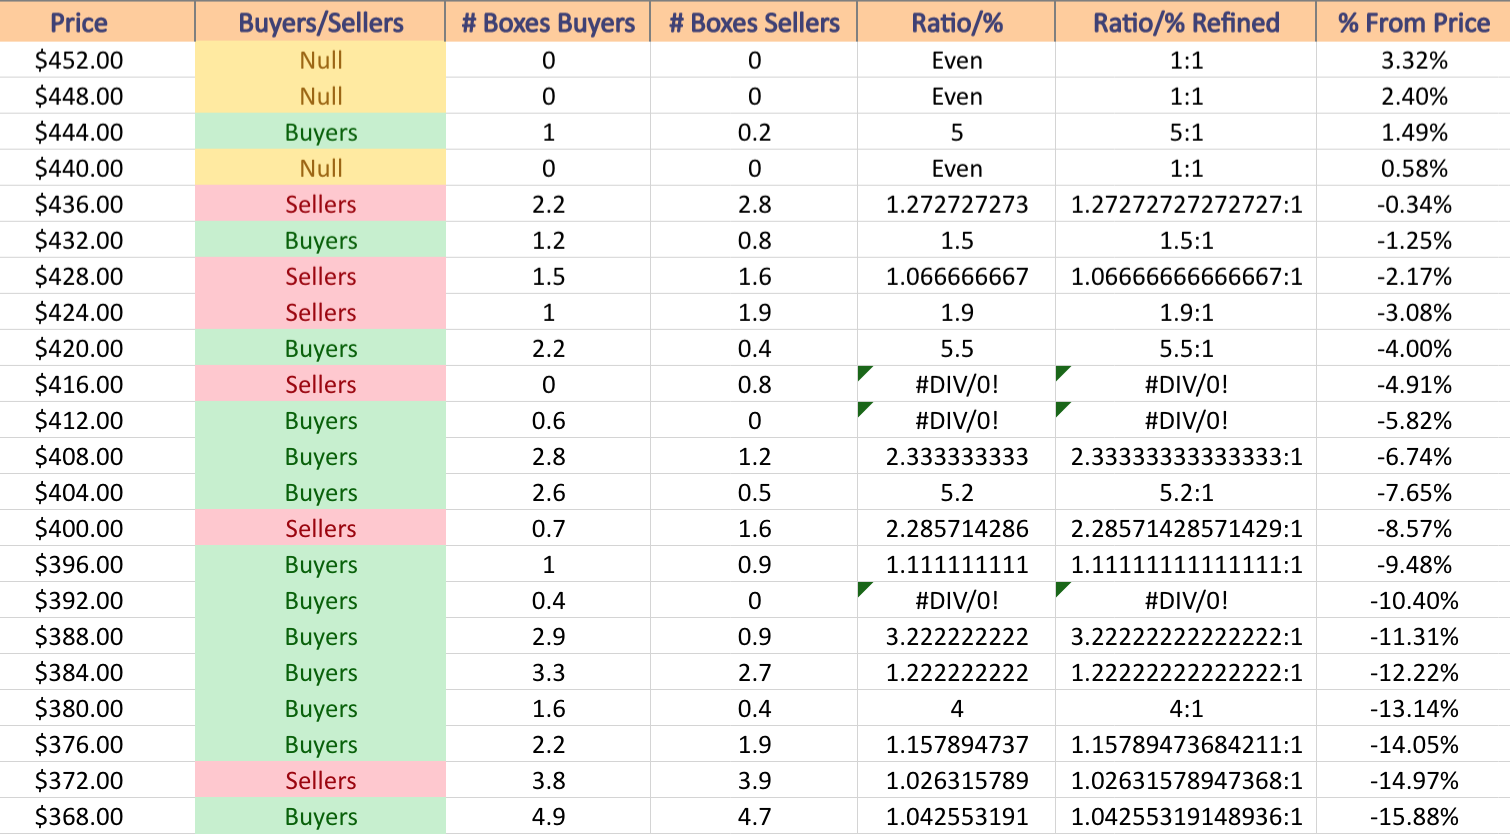
Task: Select the Null cell in the $440.00 row
Action: pyautogui.click(x=320, y=168)
